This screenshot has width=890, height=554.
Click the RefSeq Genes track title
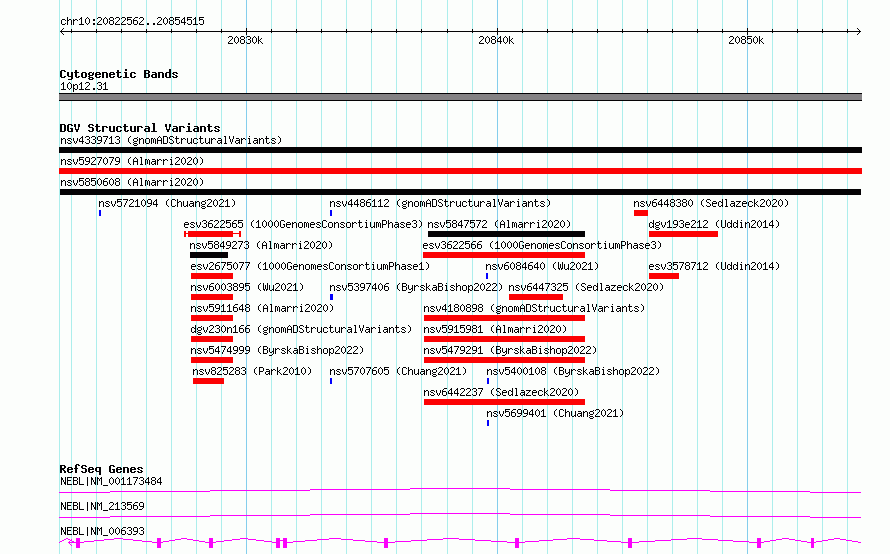tap(101, 469)
